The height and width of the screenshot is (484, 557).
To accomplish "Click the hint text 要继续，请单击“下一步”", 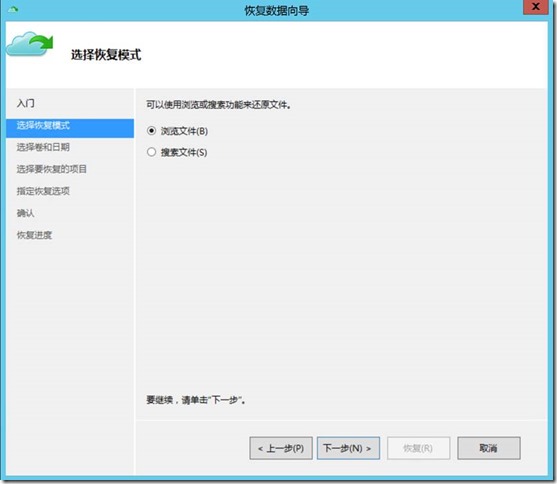I will pyautogui.click(x=196, y=400).
